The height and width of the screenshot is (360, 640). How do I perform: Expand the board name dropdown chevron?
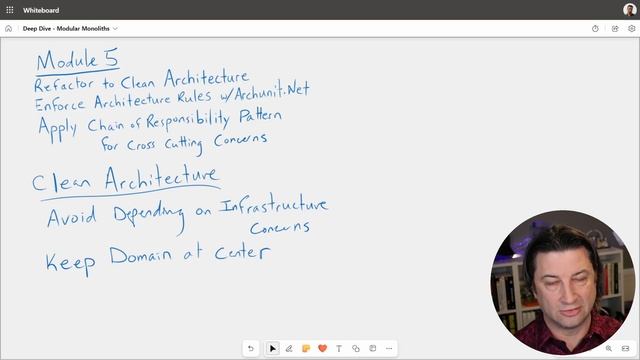pos(115,29)
